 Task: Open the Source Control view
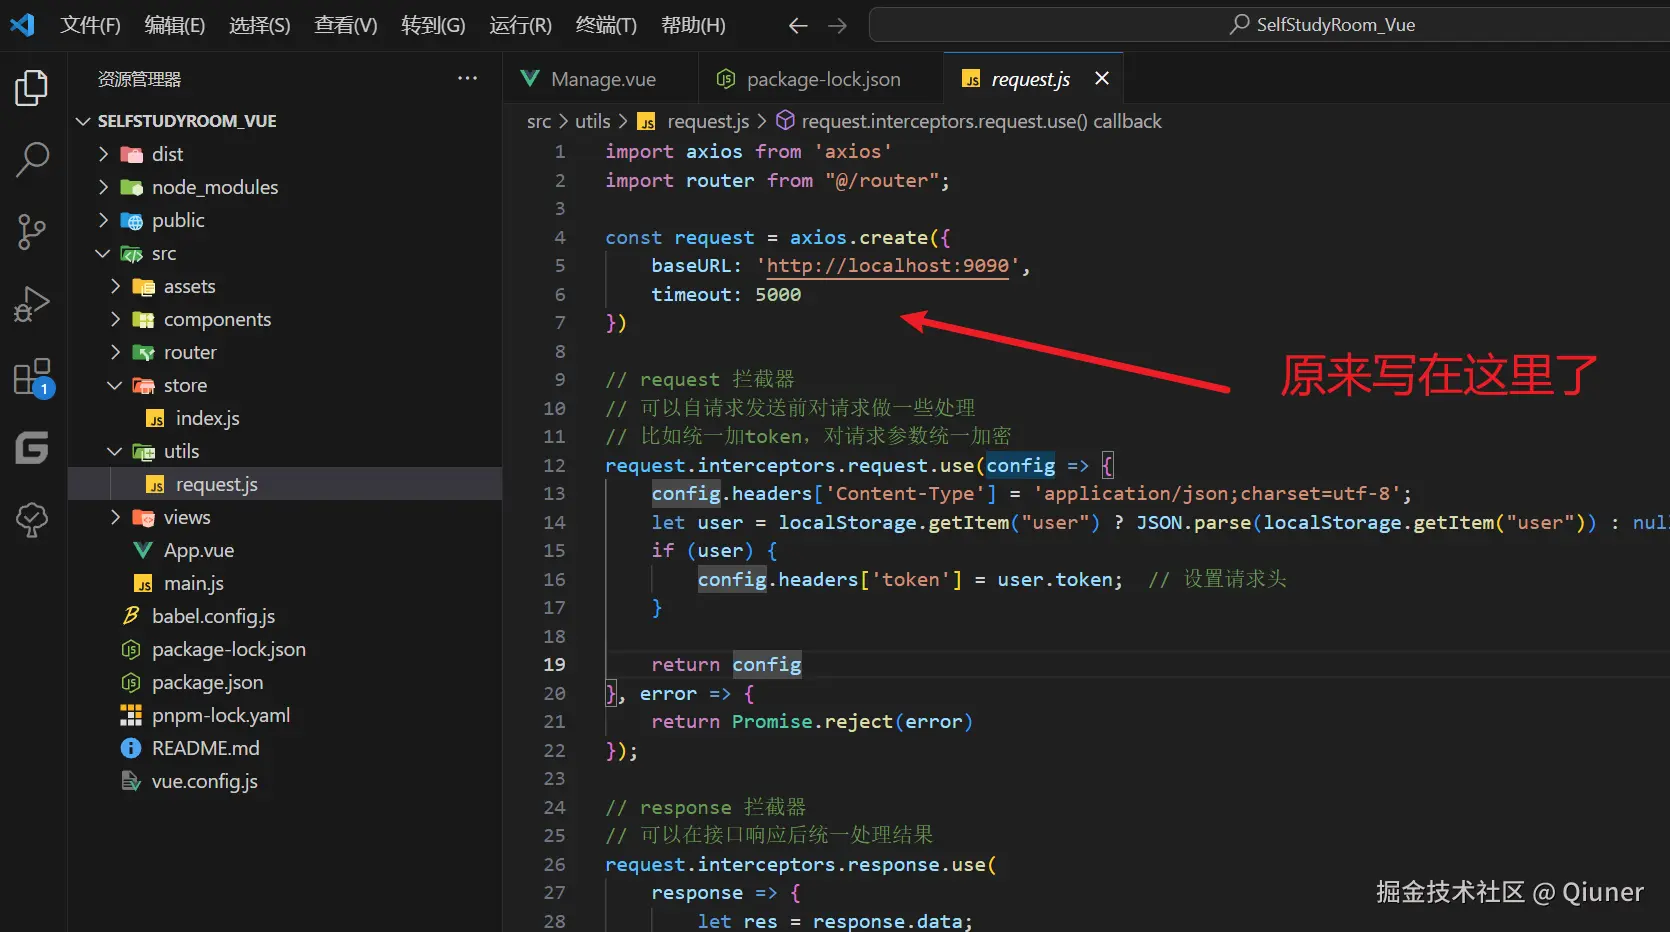pos(32,232)
